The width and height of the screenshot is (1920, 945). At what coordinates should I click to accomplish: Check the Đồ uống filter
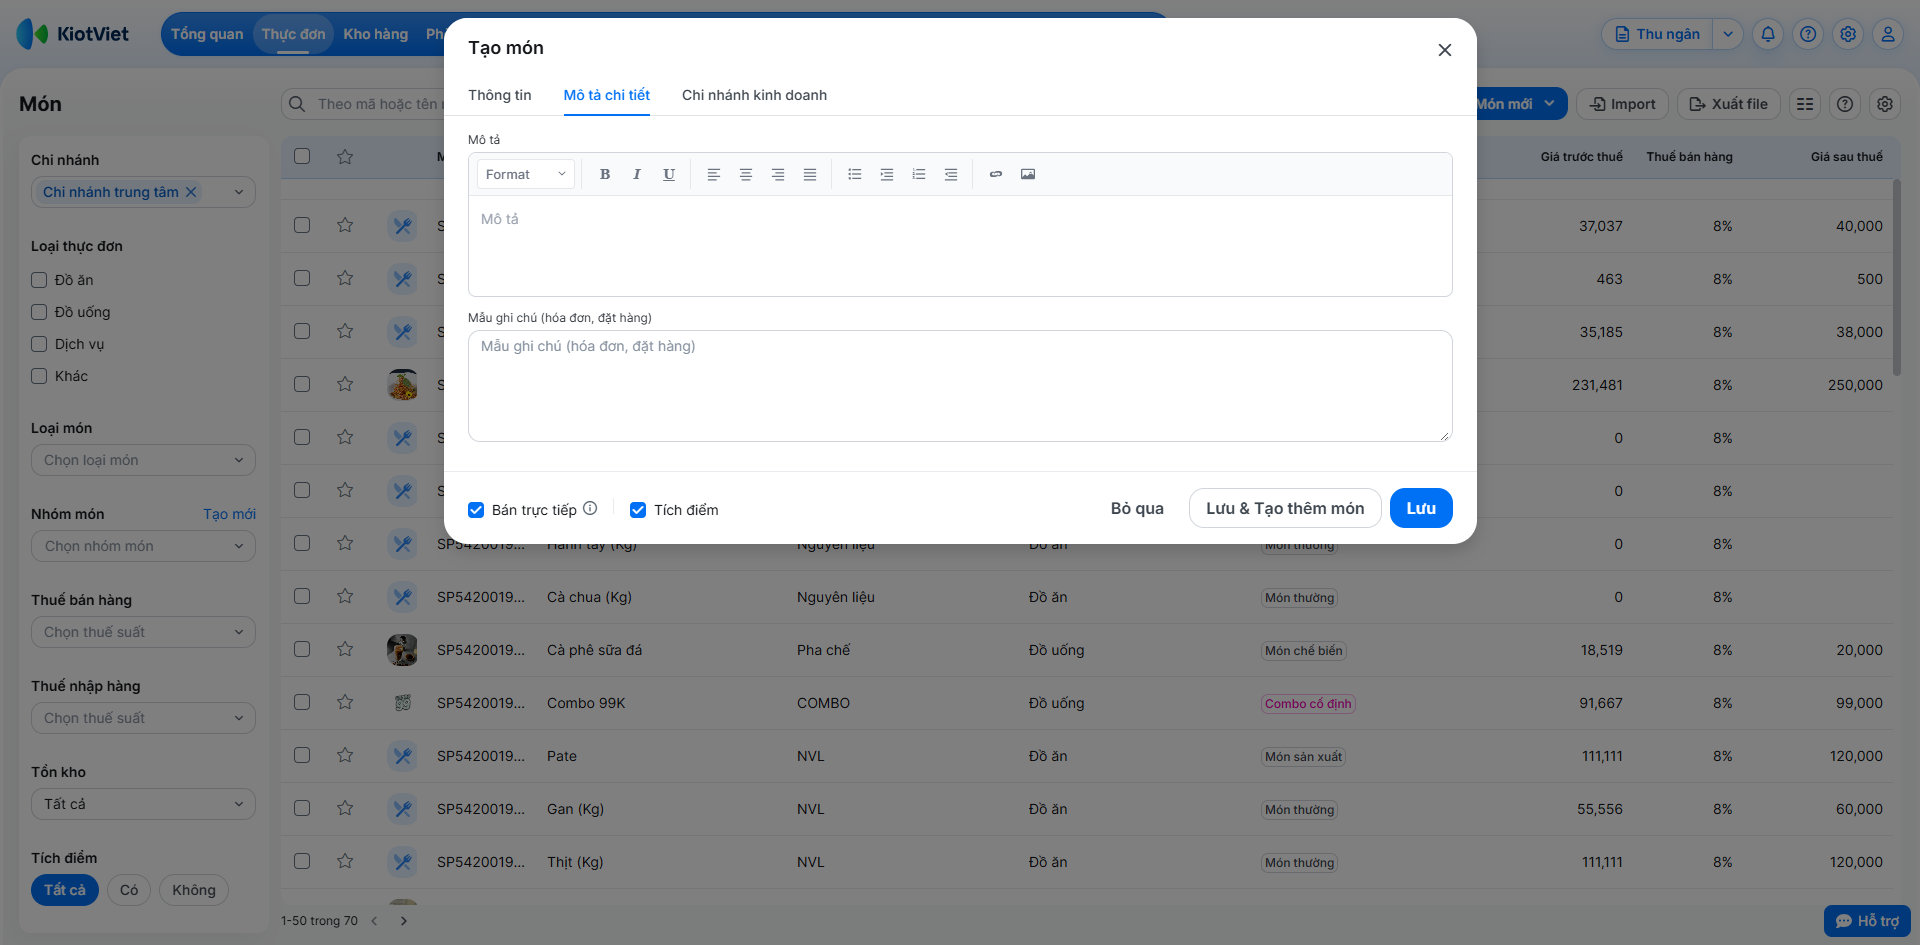point(39,312)
